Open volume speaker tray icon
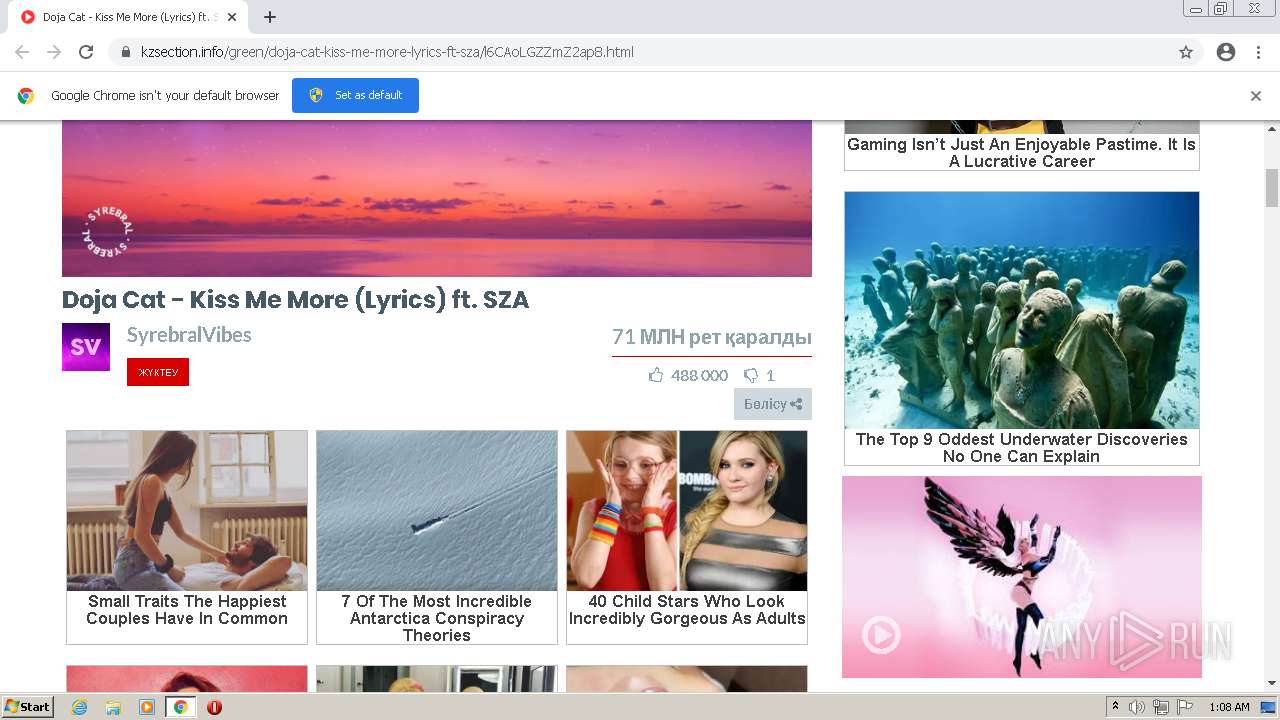The height and width of the screenshot is (720, 1280). (x=1137, y=707)
